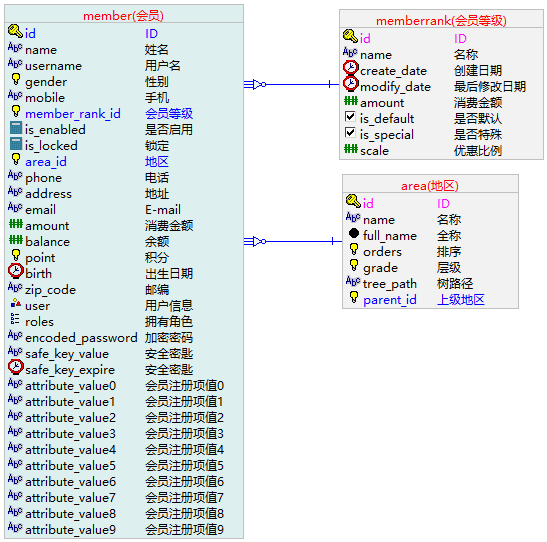Click the 积分 label beside point
The image size is (547, 542).
point(157,257)
